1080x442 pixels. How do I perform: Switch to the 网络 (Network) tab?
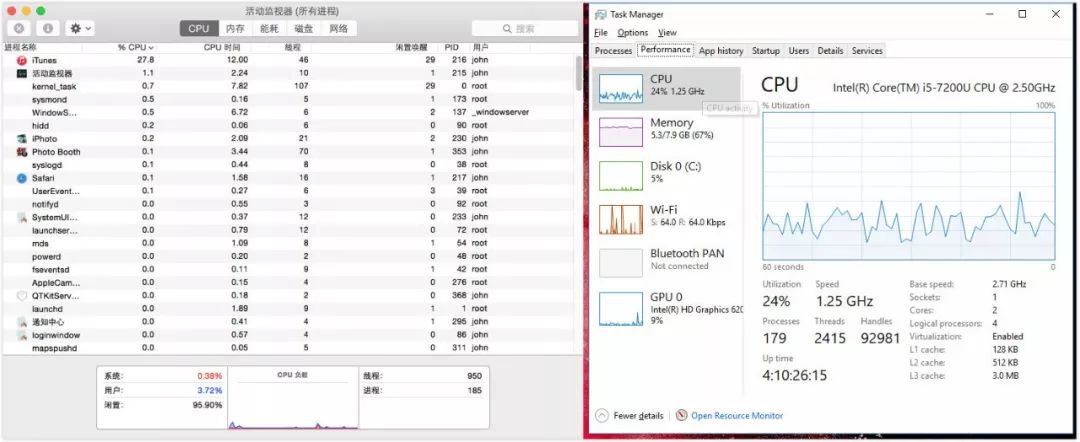click(x=339, y=28)
